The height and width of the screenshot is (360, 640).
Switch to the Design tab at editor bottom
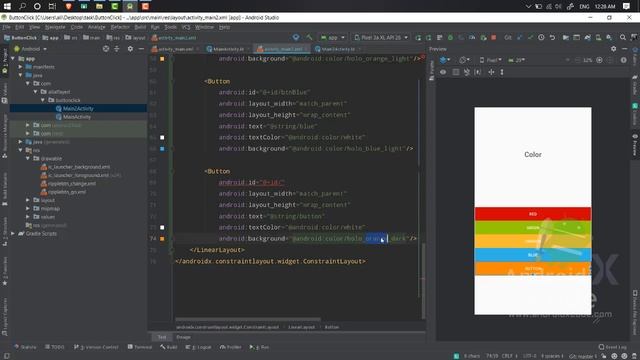pyautogui.click(x=183, y=337)
